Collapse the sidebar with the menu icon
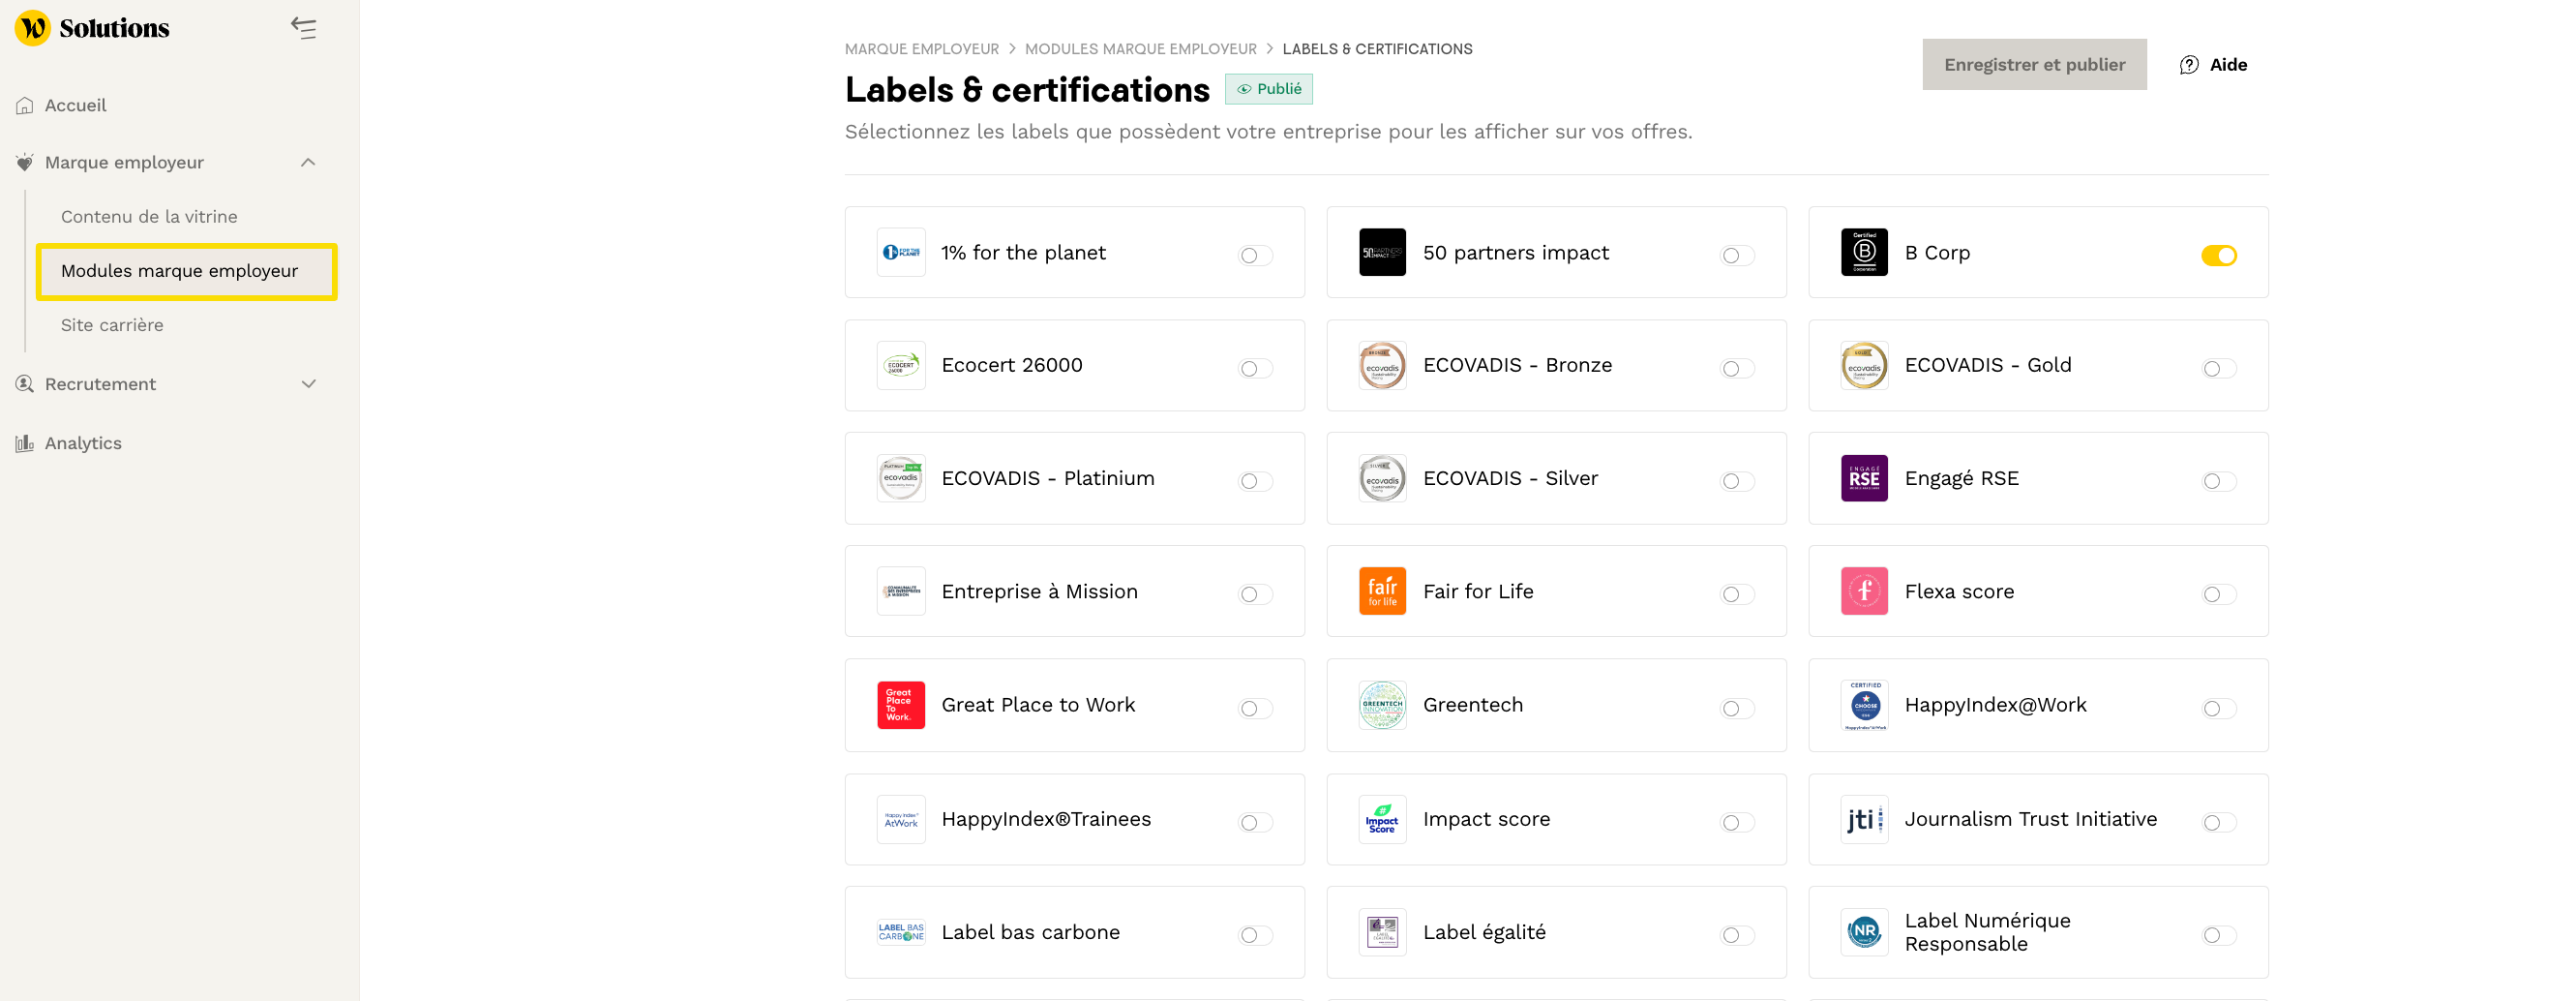Image resolution: width=2576 pixels, height=1001 pixels. pyautogui.click(x=303, y=28)
